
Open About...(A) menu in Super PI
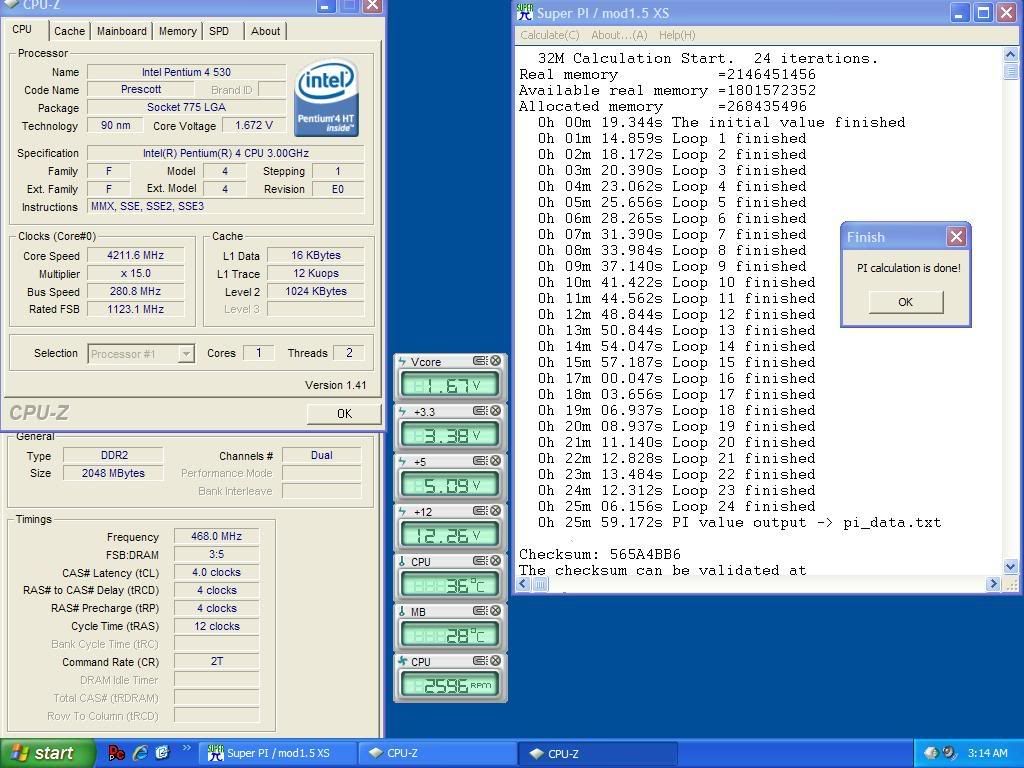click(x=619, y=35)
